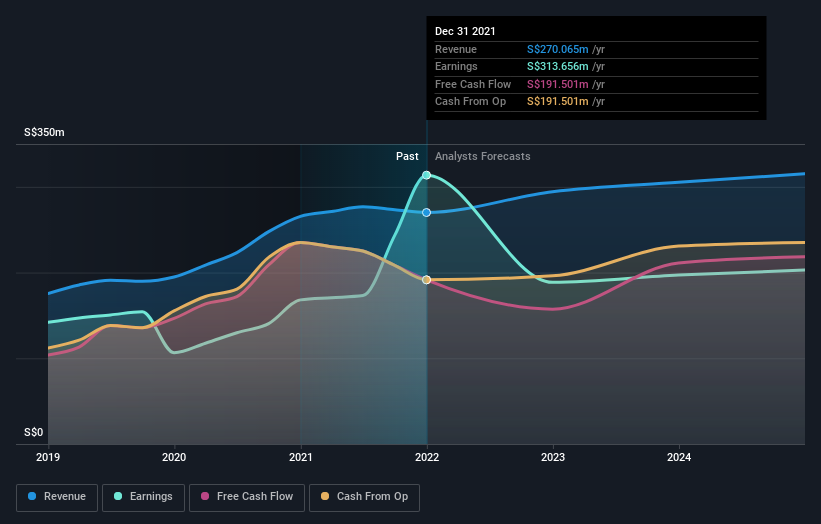Select the Revenue data point marker at 2022
Screen dimensions: 821x524
427,213
